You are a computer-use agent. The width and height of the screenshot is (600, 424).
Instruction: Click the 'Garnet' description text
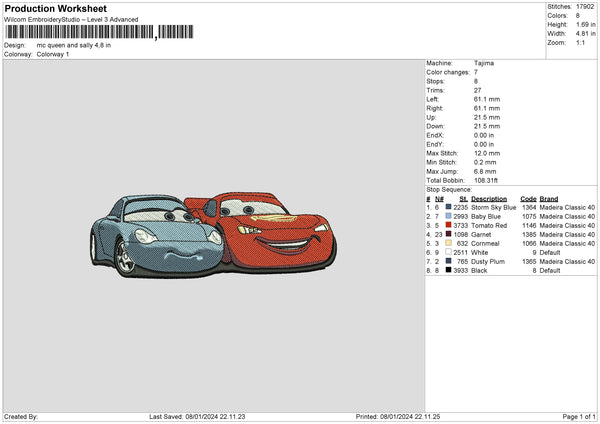click(481, 235)
